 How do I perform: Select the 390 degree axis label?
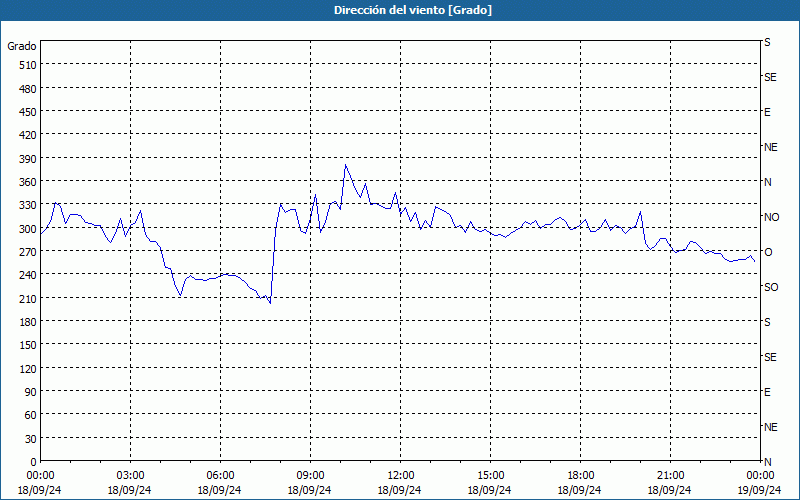(28, 159)
